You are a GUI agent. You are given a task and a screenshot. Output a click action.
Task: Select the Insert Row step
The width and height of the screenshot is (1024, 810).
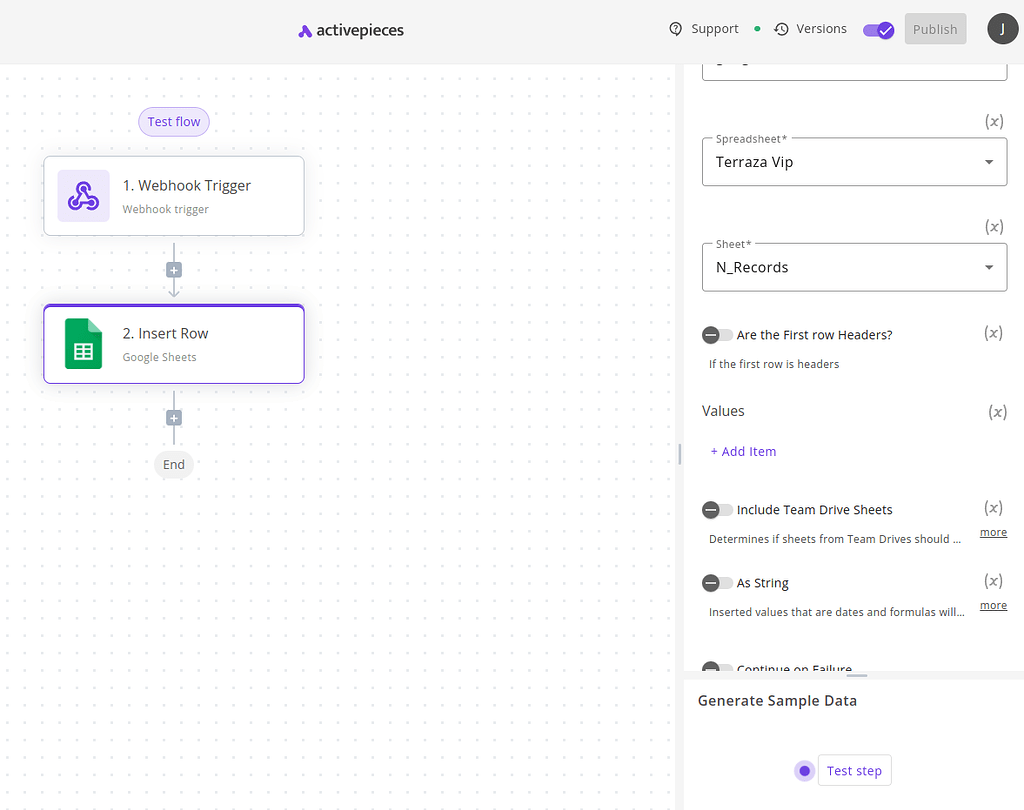tap(174, 344)
